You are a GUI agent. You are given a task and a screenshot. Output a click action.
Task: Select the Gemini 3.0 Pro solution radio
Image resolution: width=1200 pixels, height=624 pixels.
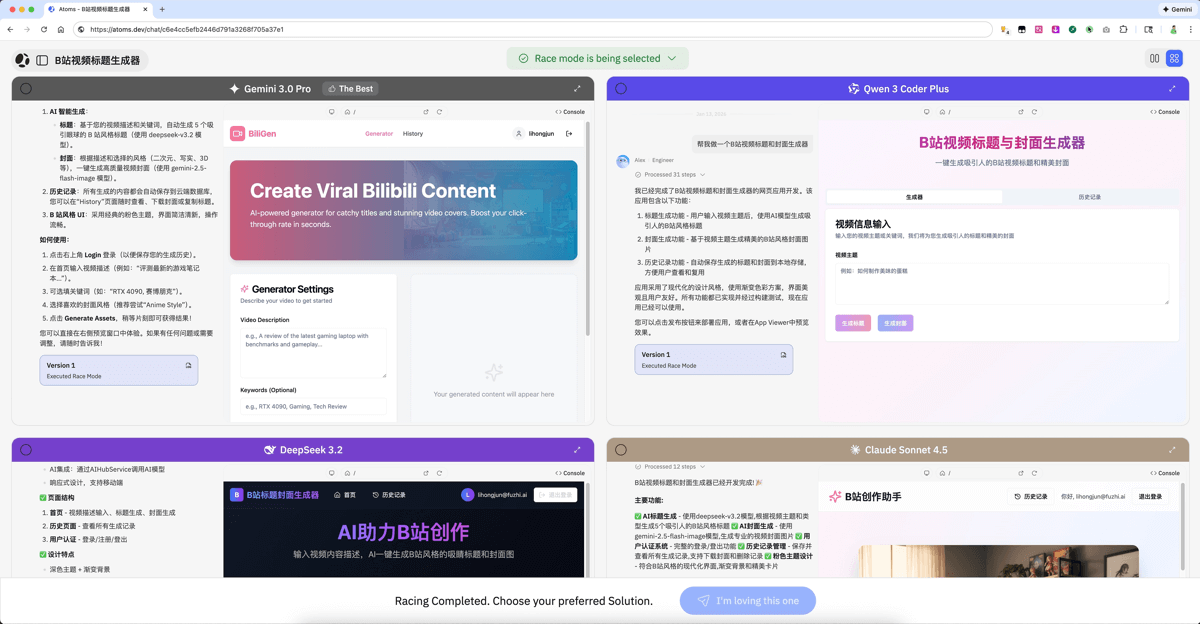[26, 89]
